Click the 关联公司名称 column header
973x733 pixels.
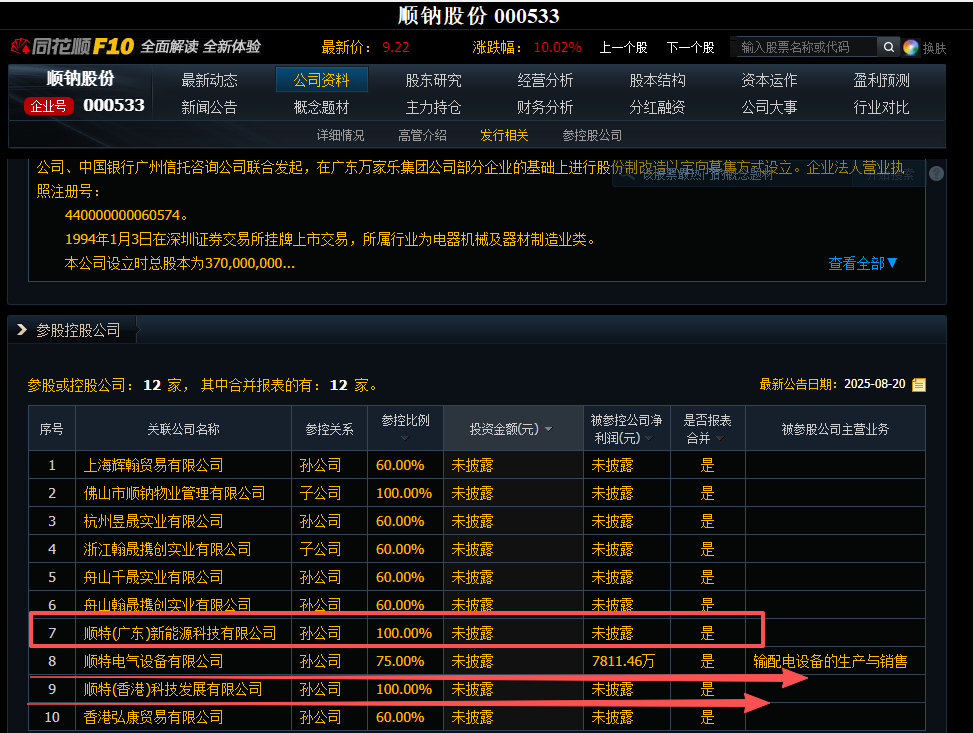click(x=184, y=429)
